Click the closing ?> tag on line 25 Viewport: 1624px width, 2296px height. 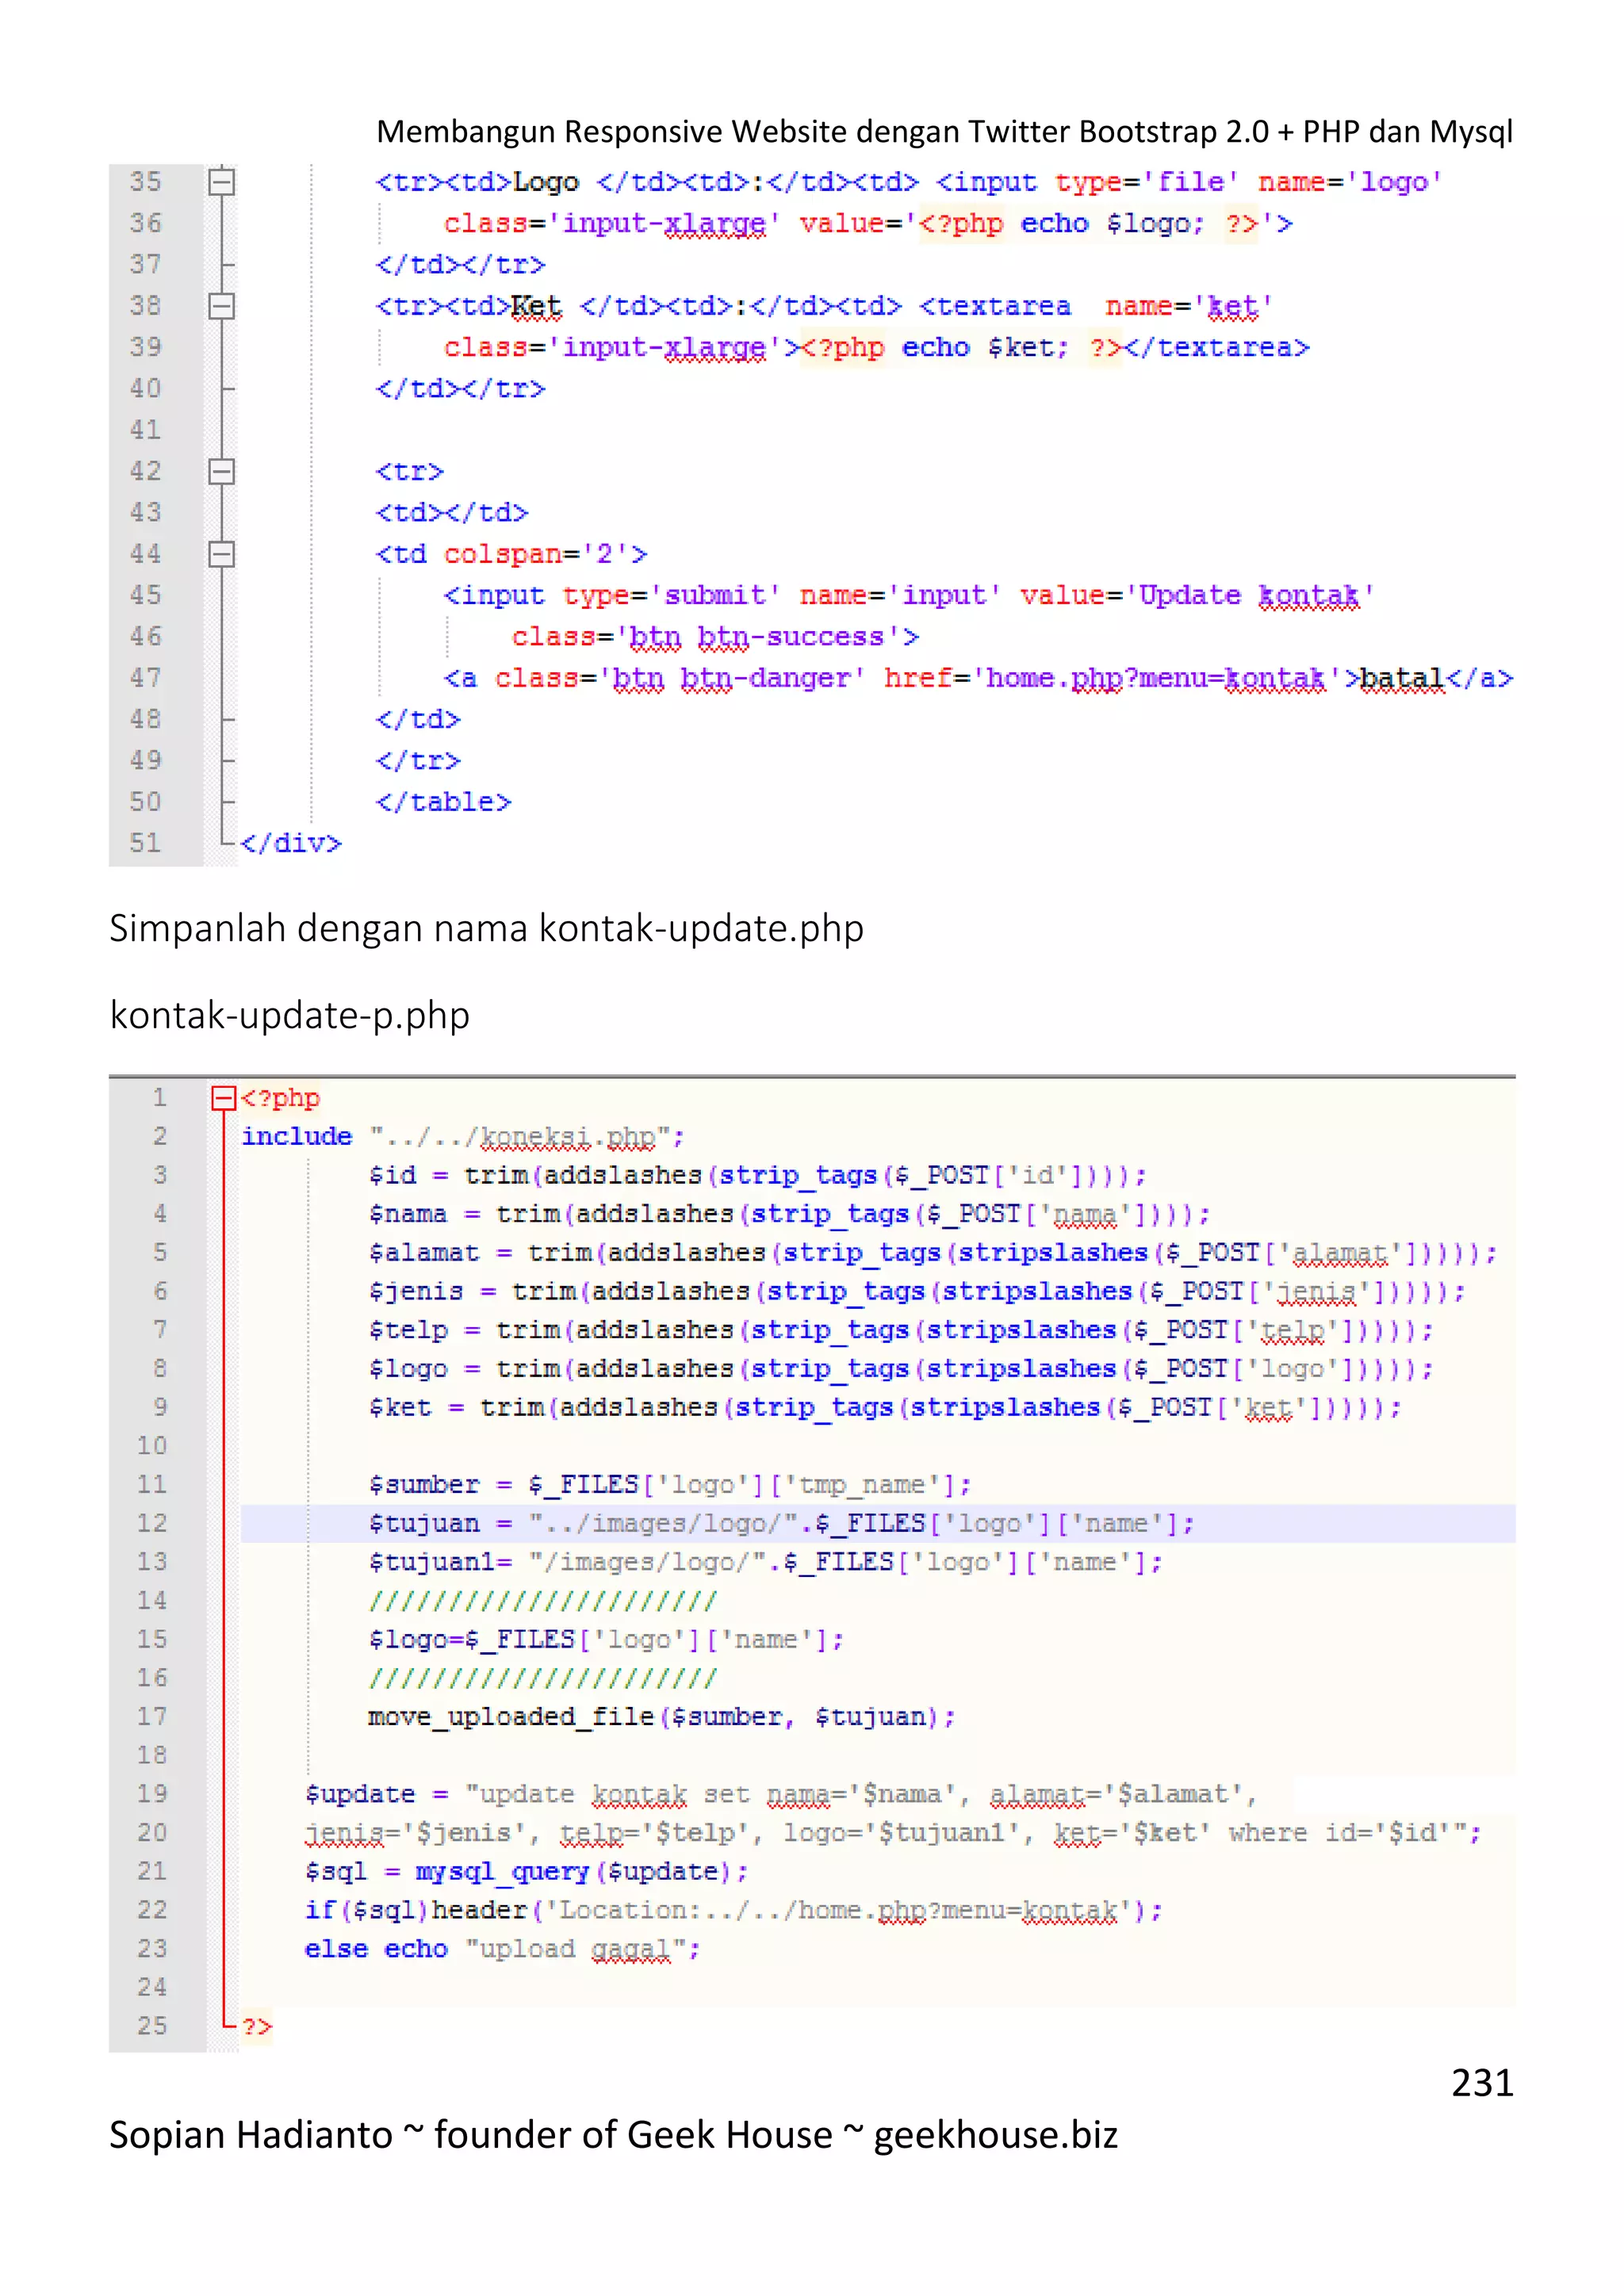pyautogui.click(x=256, y=2026)
